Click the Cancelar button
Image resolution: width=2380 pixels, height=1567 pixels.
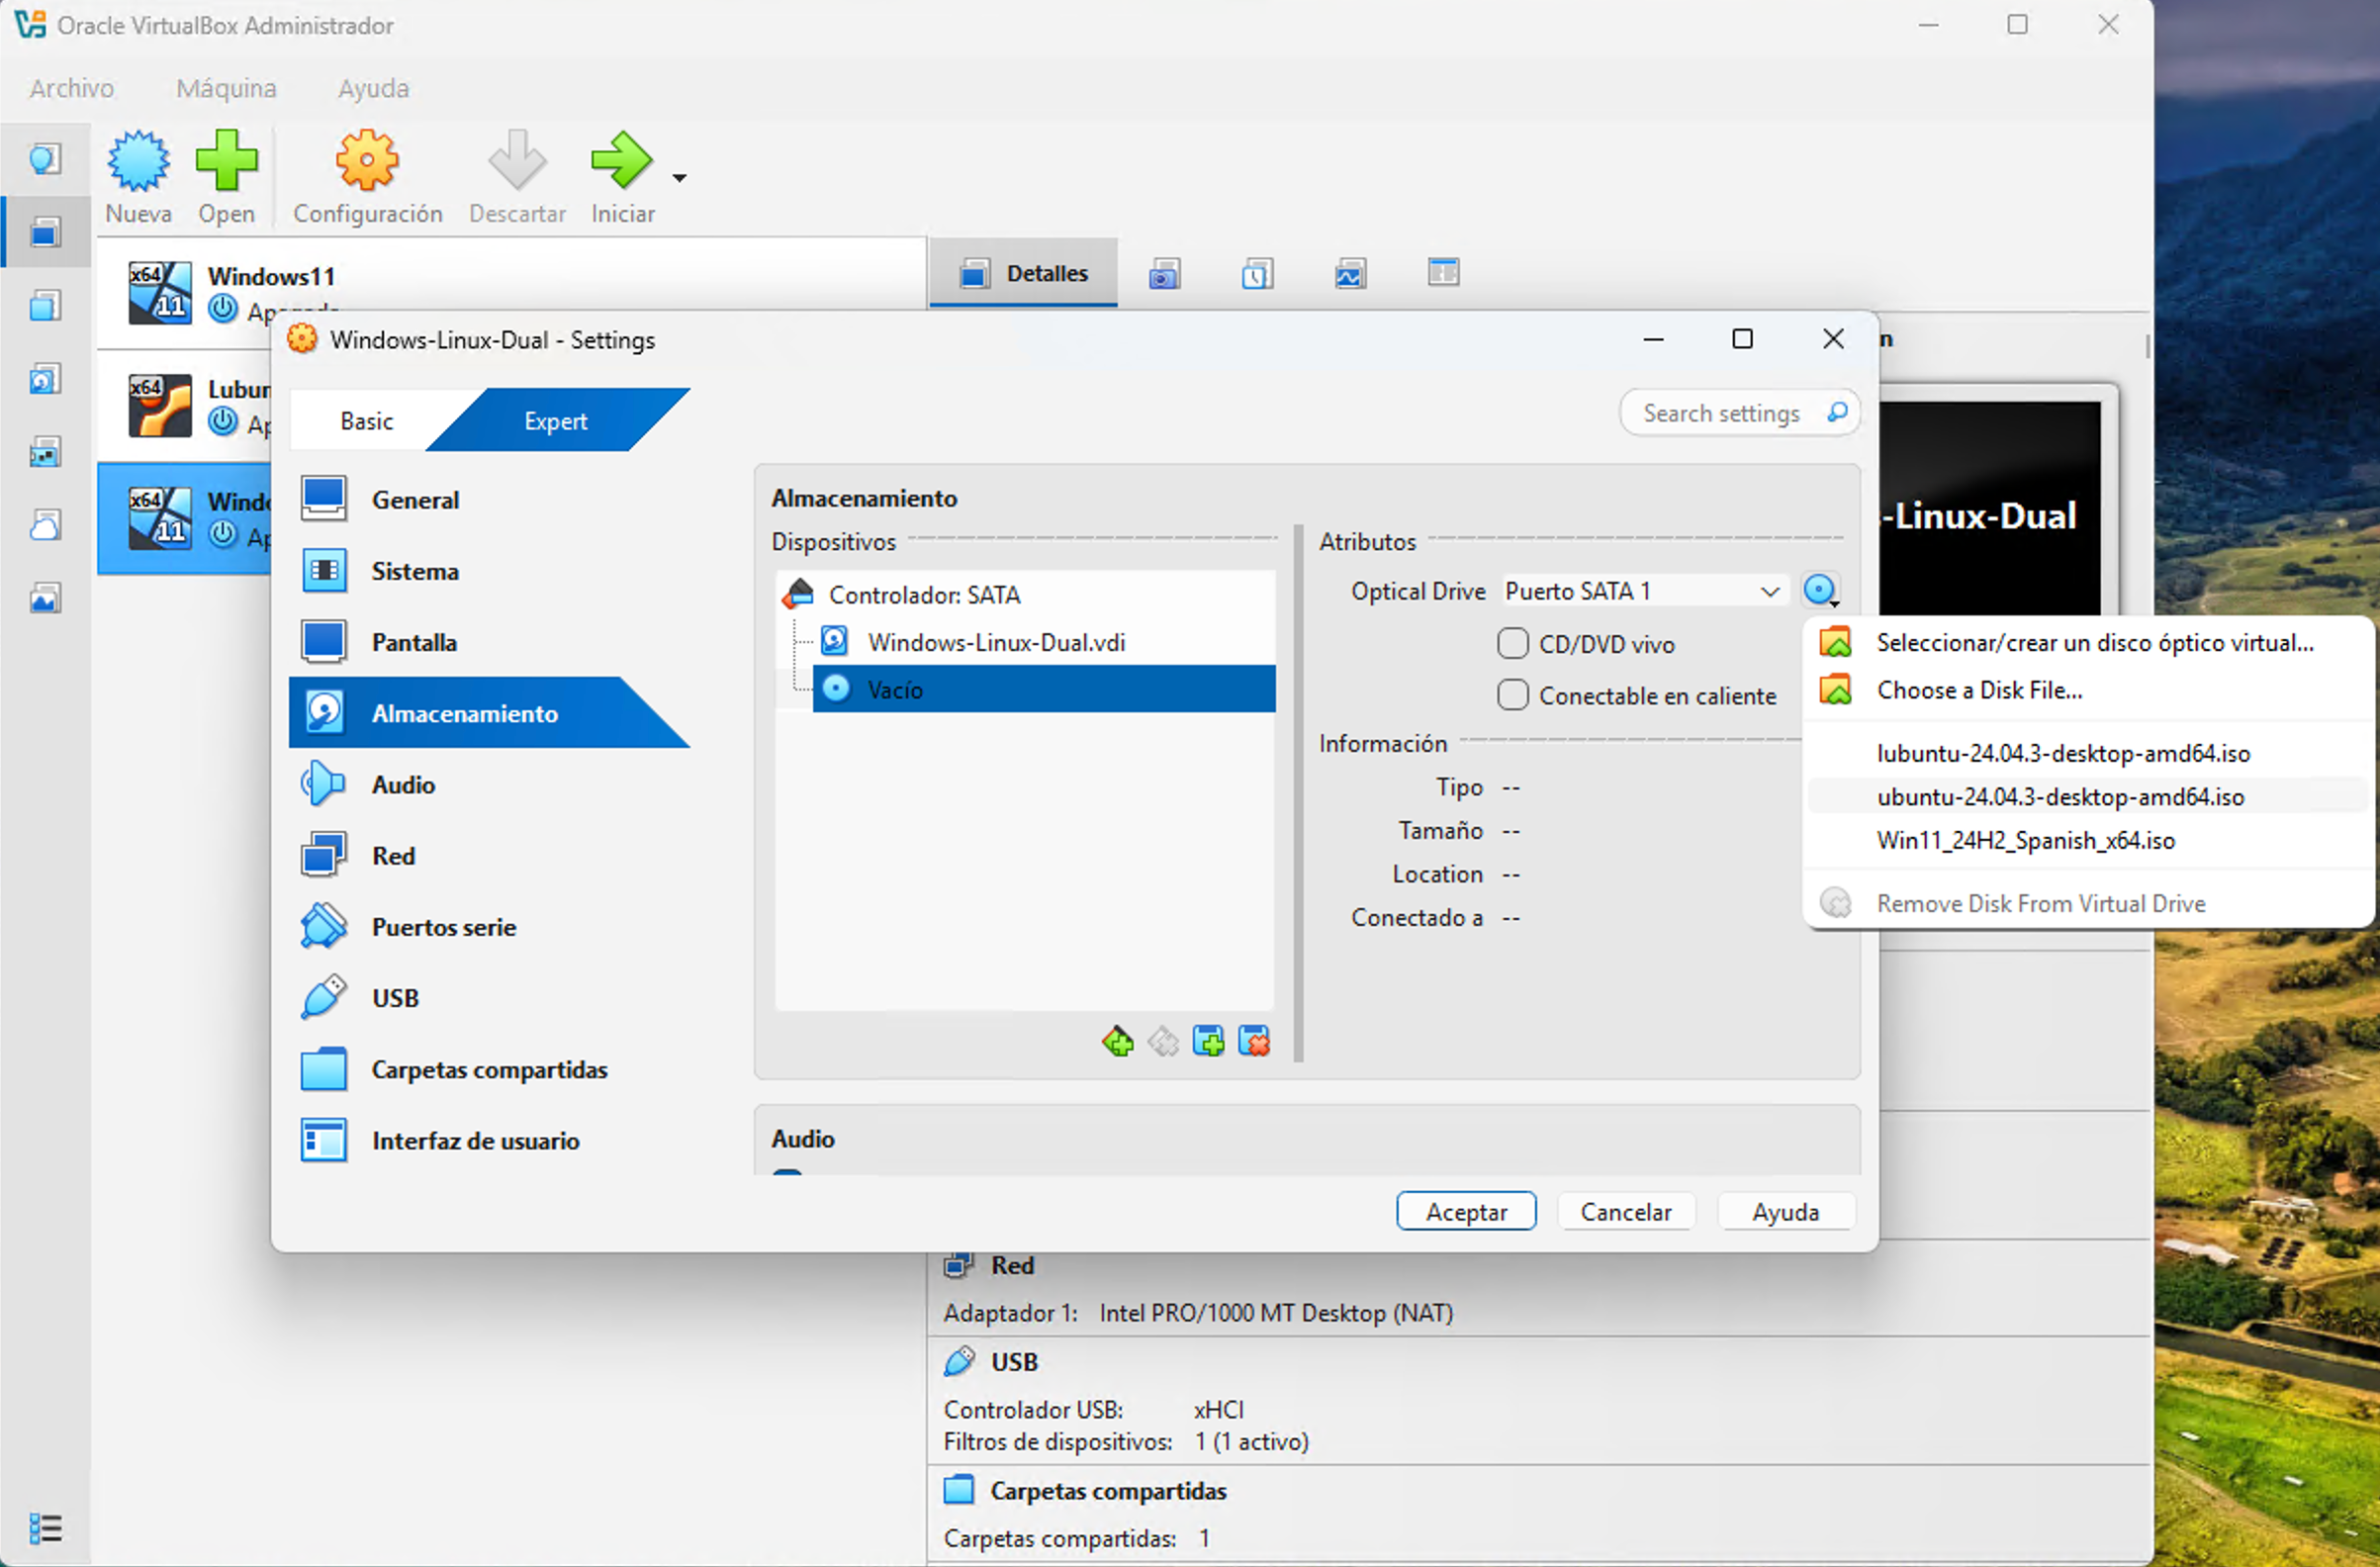1626,1211
